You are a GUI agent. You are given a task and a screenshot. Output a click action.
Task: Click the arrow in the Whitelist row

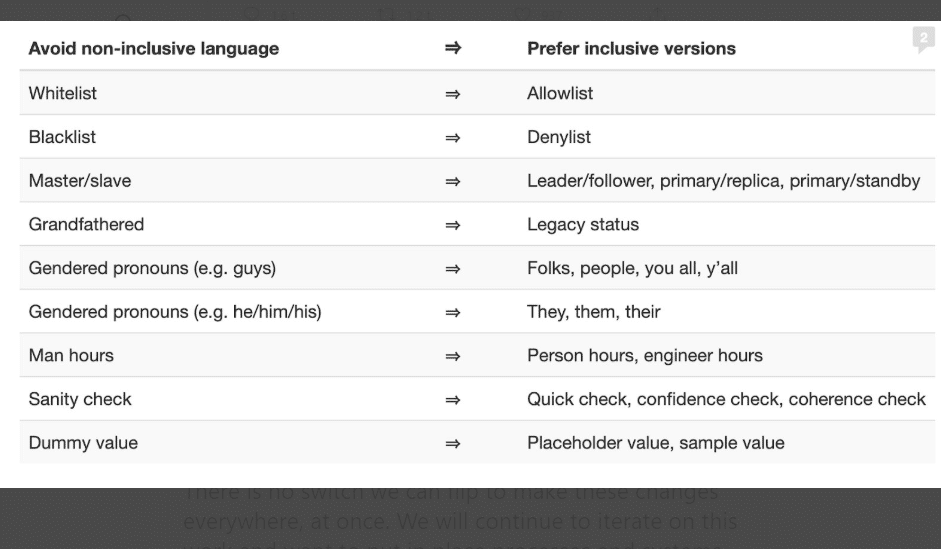click(x=452, y=93)
